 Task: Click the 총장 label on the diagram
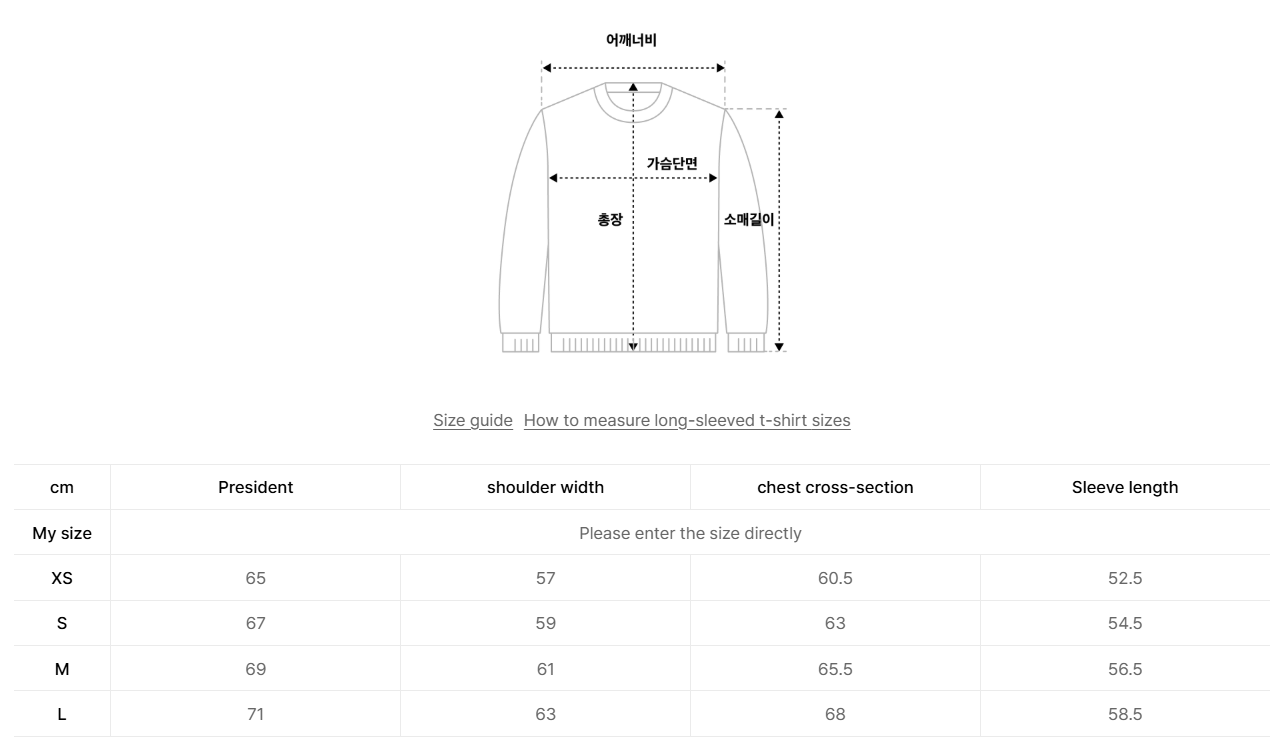pyautogui.click(x=610, y=219)
